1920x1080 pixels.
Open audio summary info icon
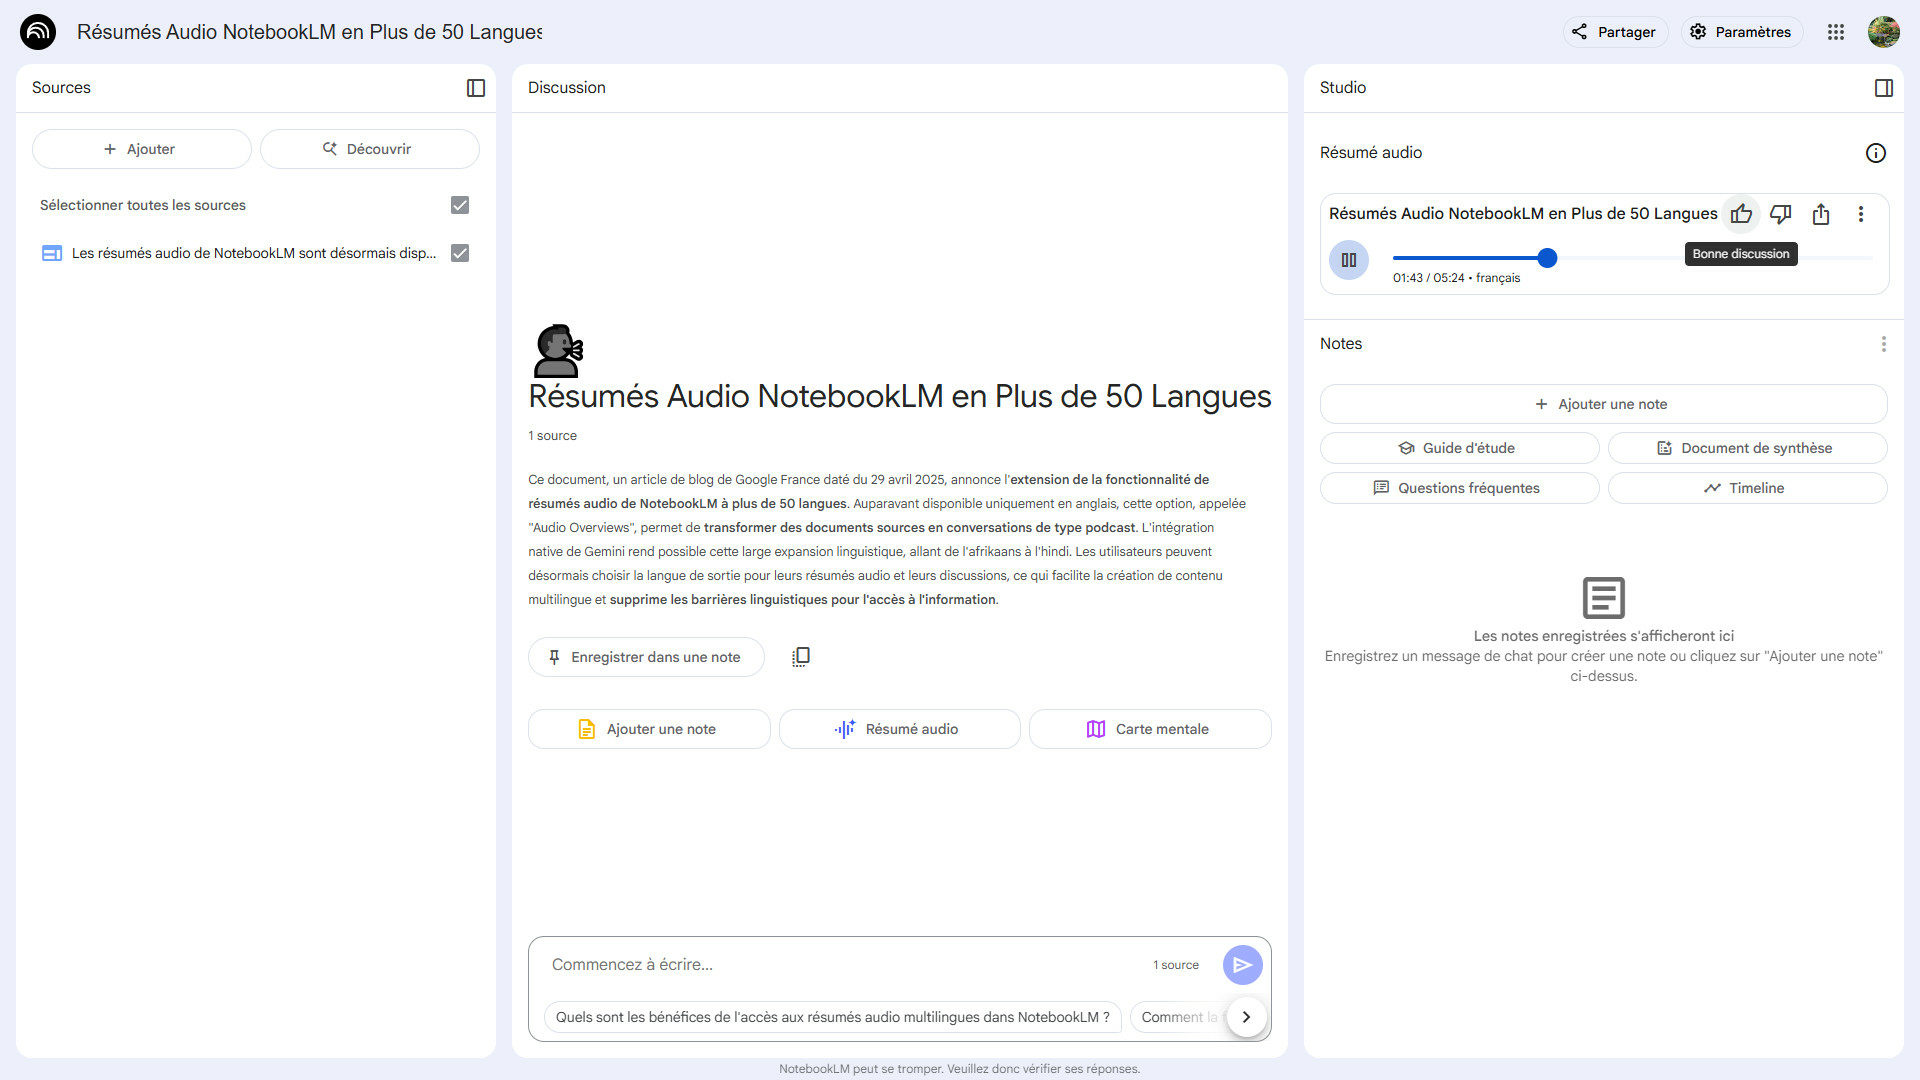coord(1876,153)
